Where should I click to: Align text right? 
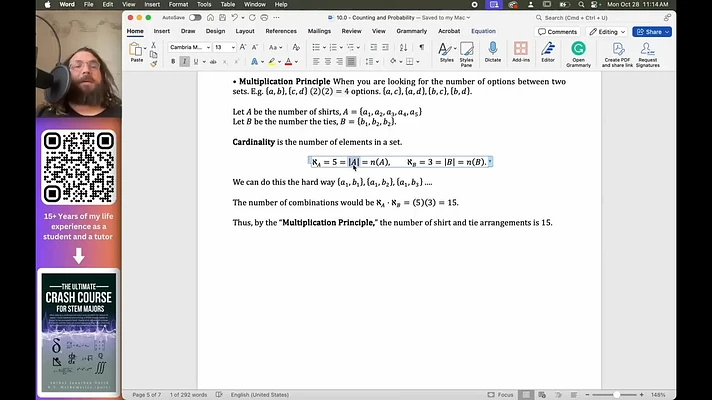(339, 62)
